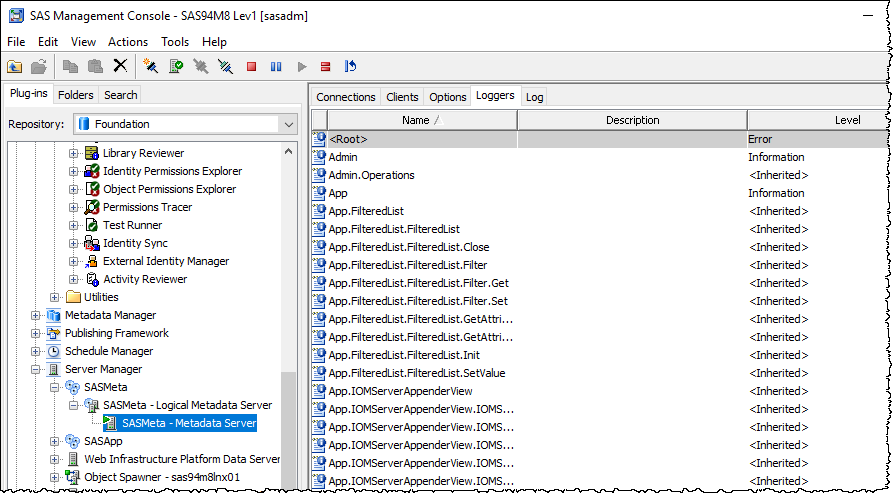Click the External Identity Manager icon
894x496 pixels.
pos(92,261)
